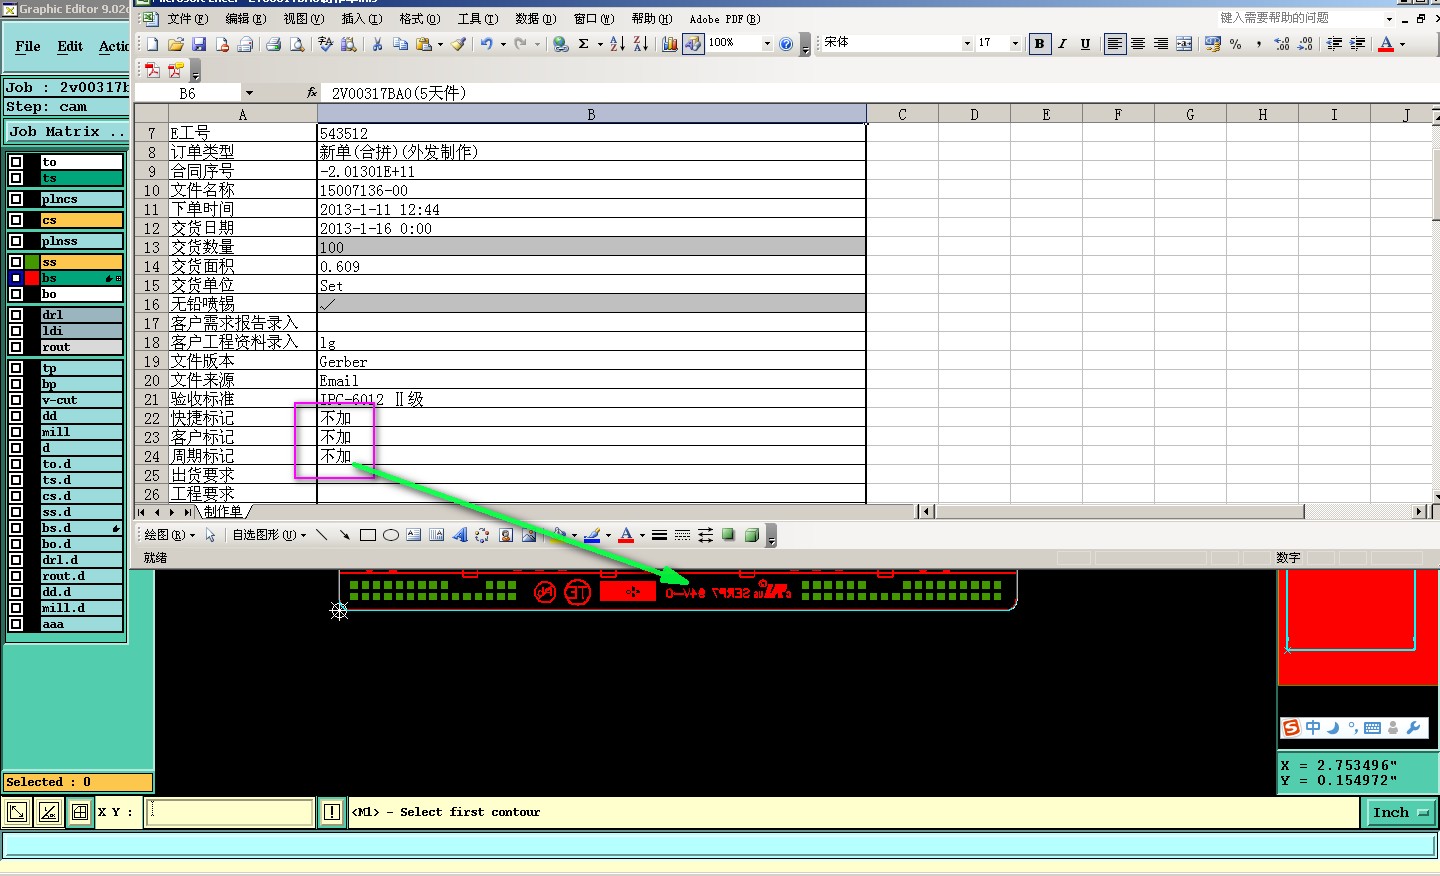Click Merge and Center icon
The height and width of the screenshot is (876, 1440).
pos(1184,44)
